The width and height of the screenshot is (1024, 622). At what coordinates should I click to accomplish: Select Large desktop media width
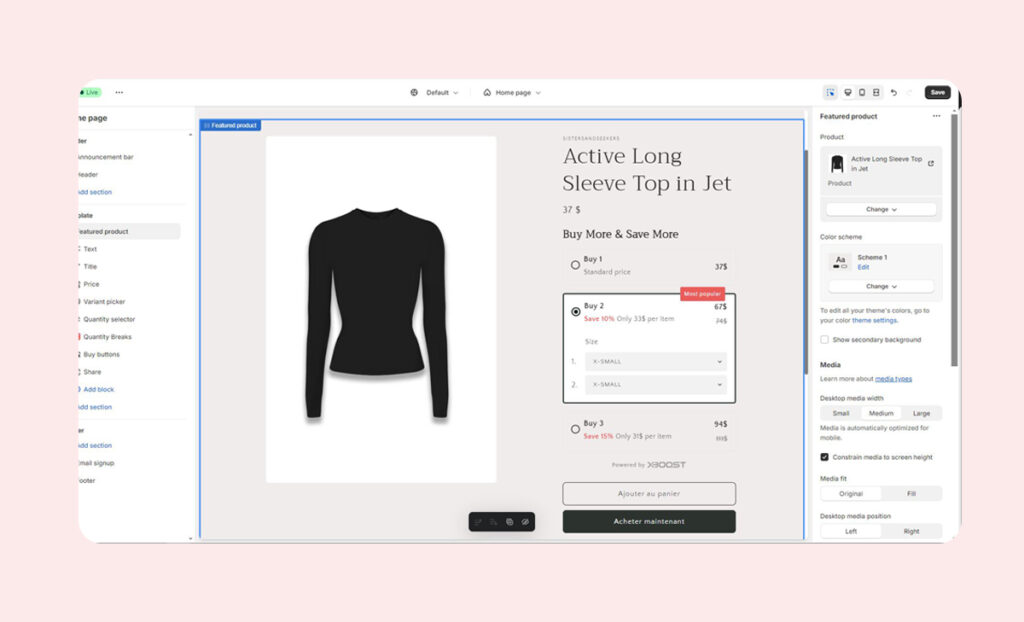pos(921,413)
